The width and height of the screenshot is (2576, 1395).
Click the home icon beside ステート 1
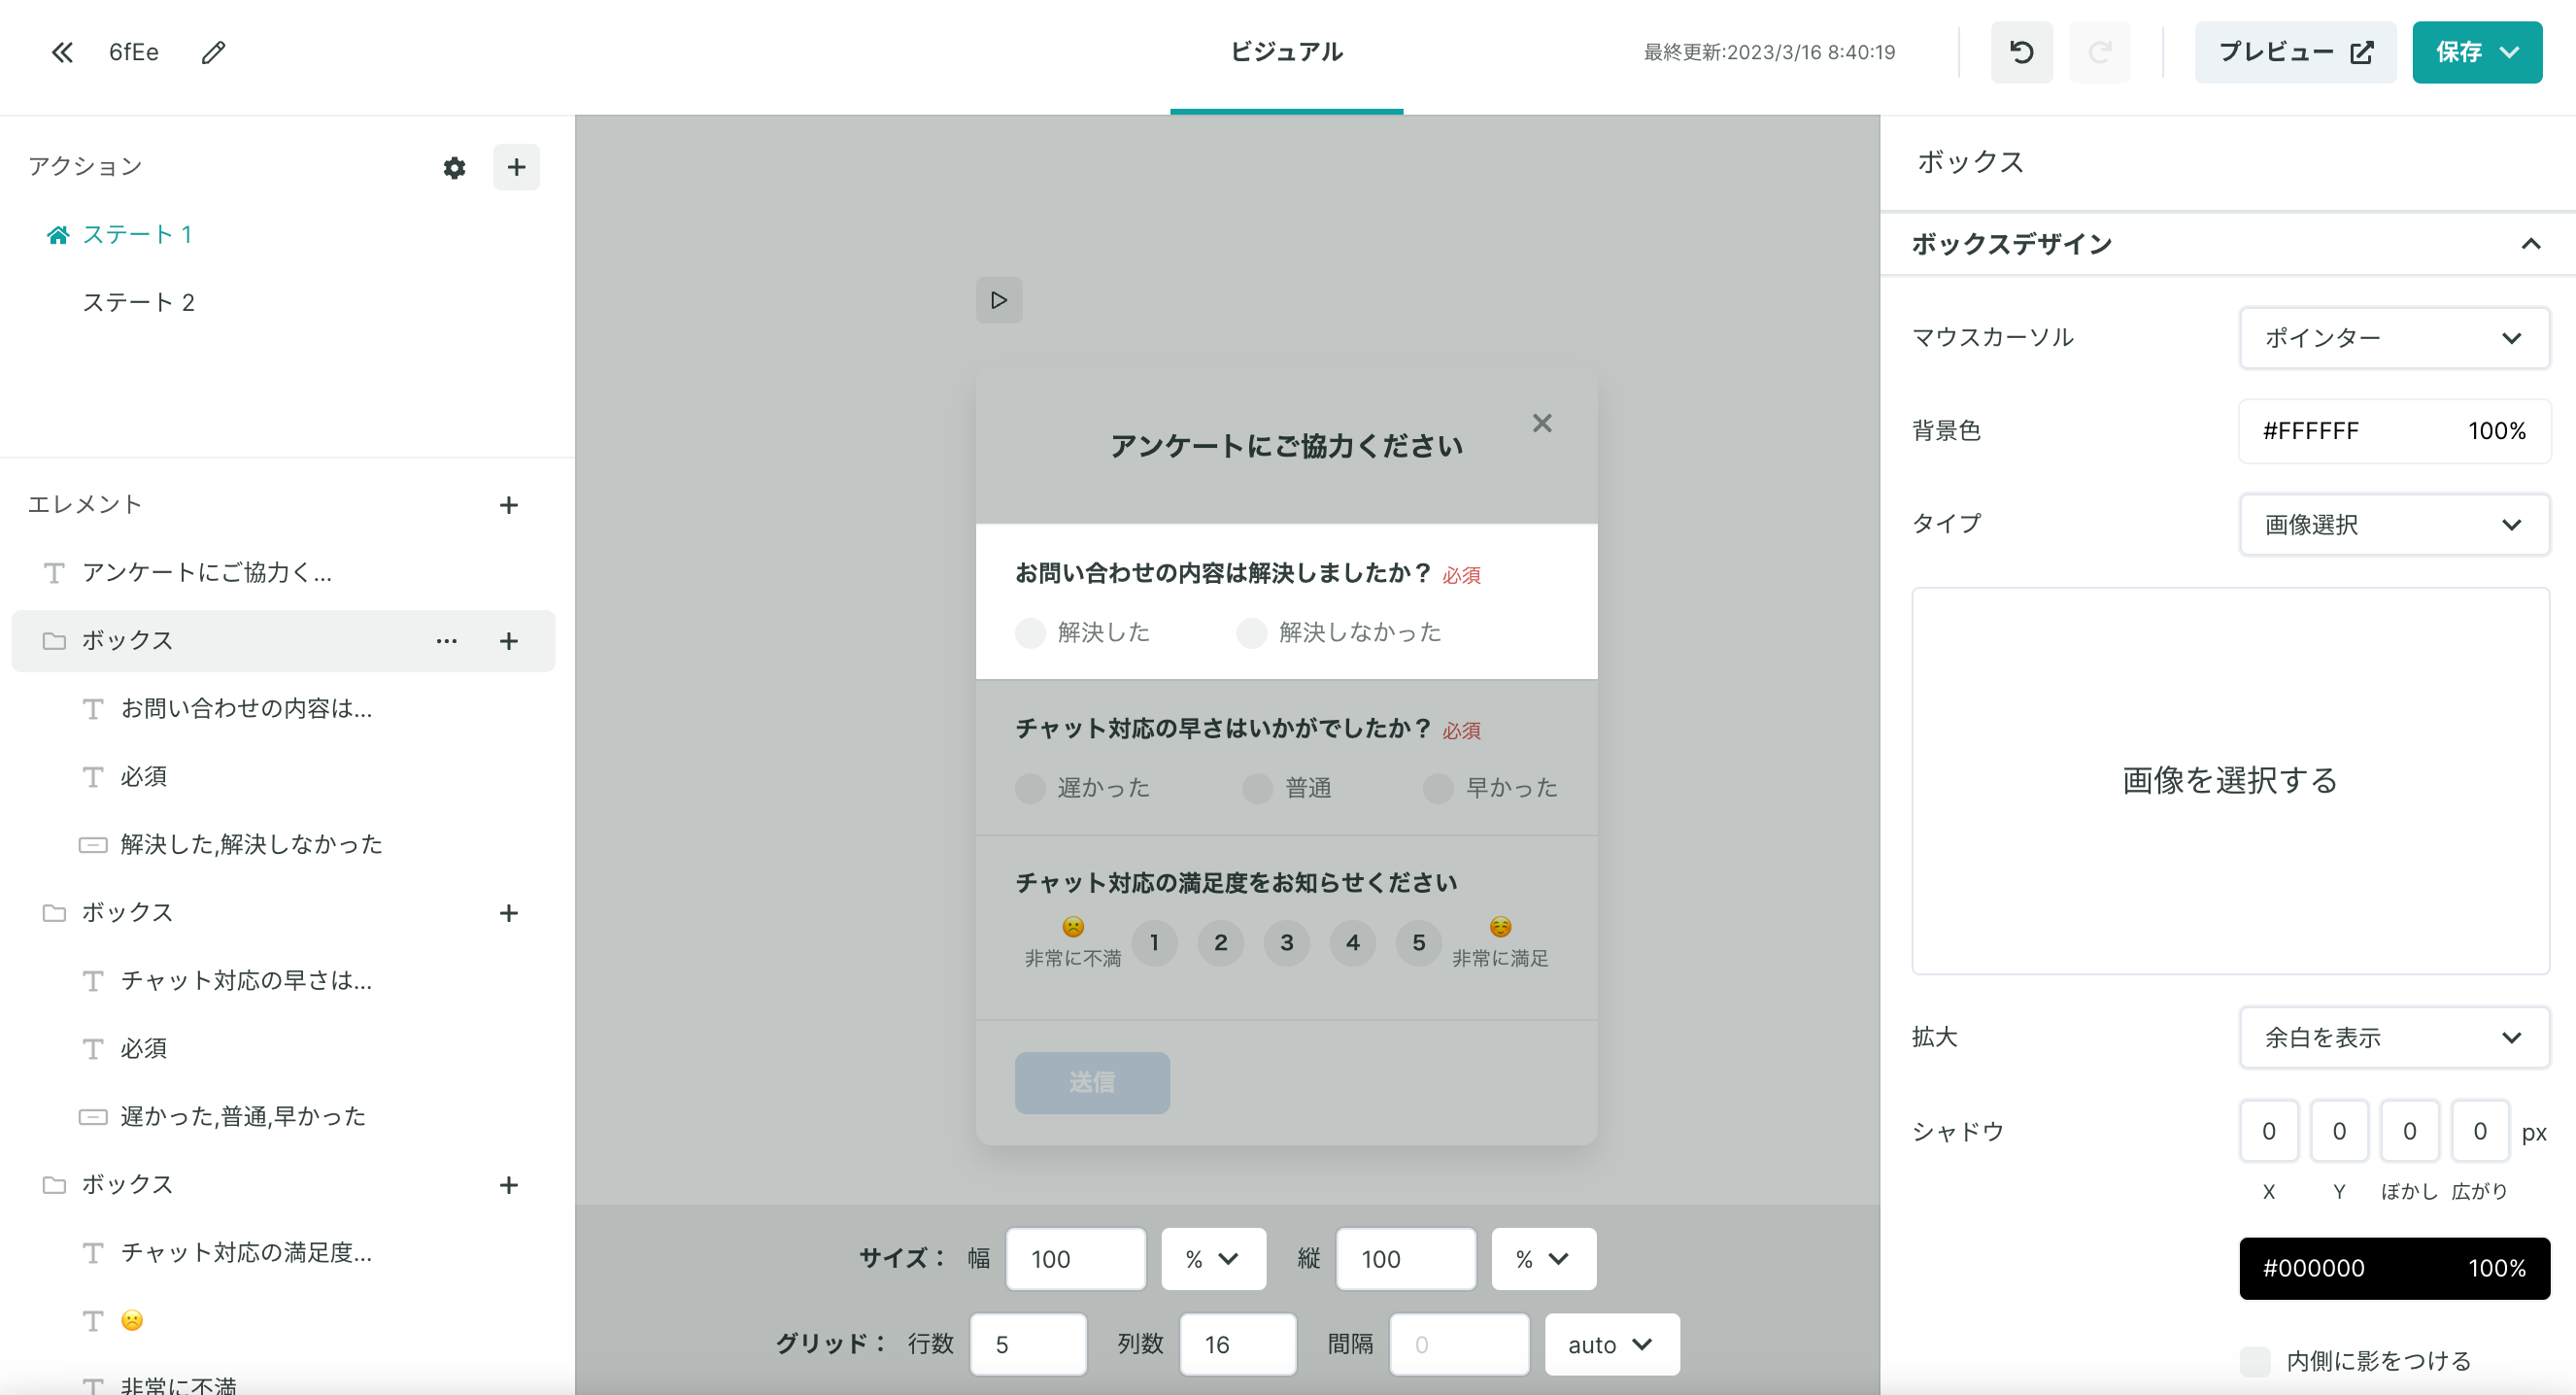pos(58,235)
